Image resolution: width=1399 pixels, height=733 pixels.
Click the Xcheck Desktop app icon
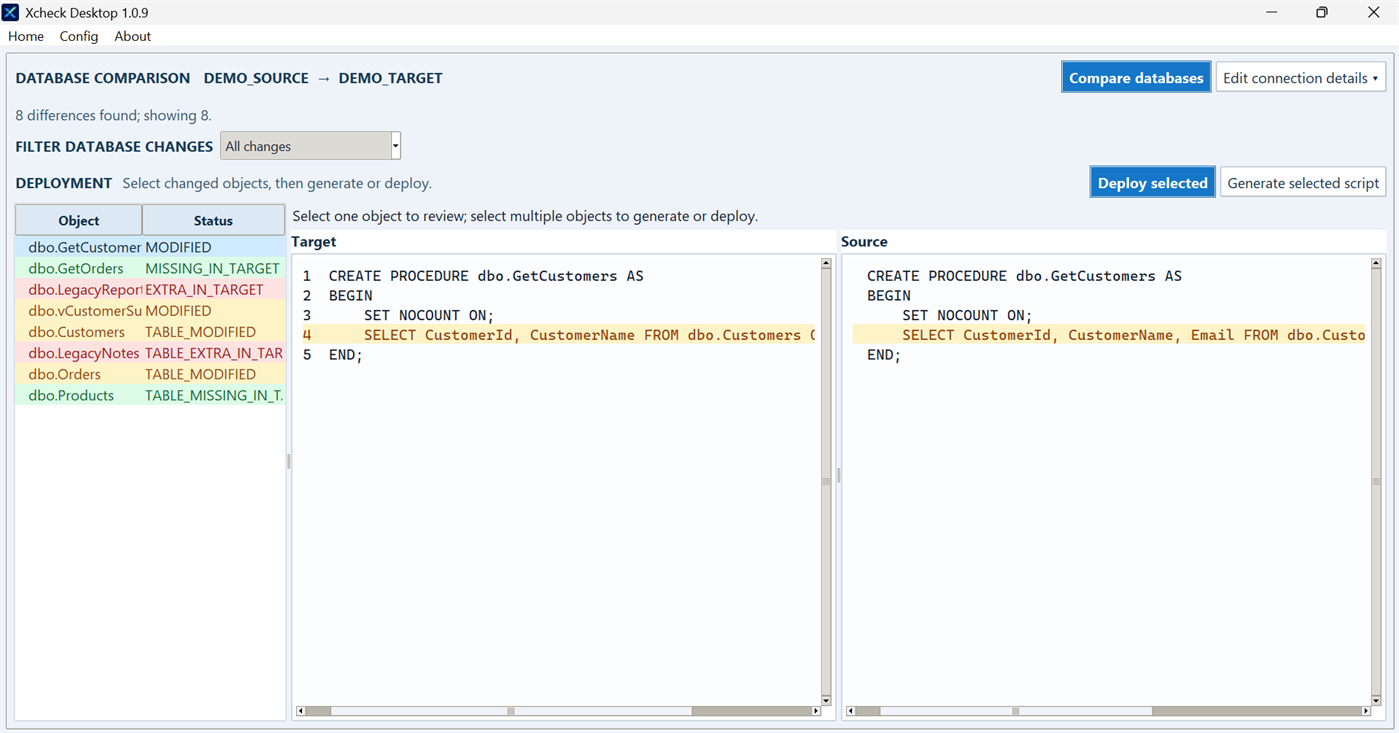click(11, 13)
